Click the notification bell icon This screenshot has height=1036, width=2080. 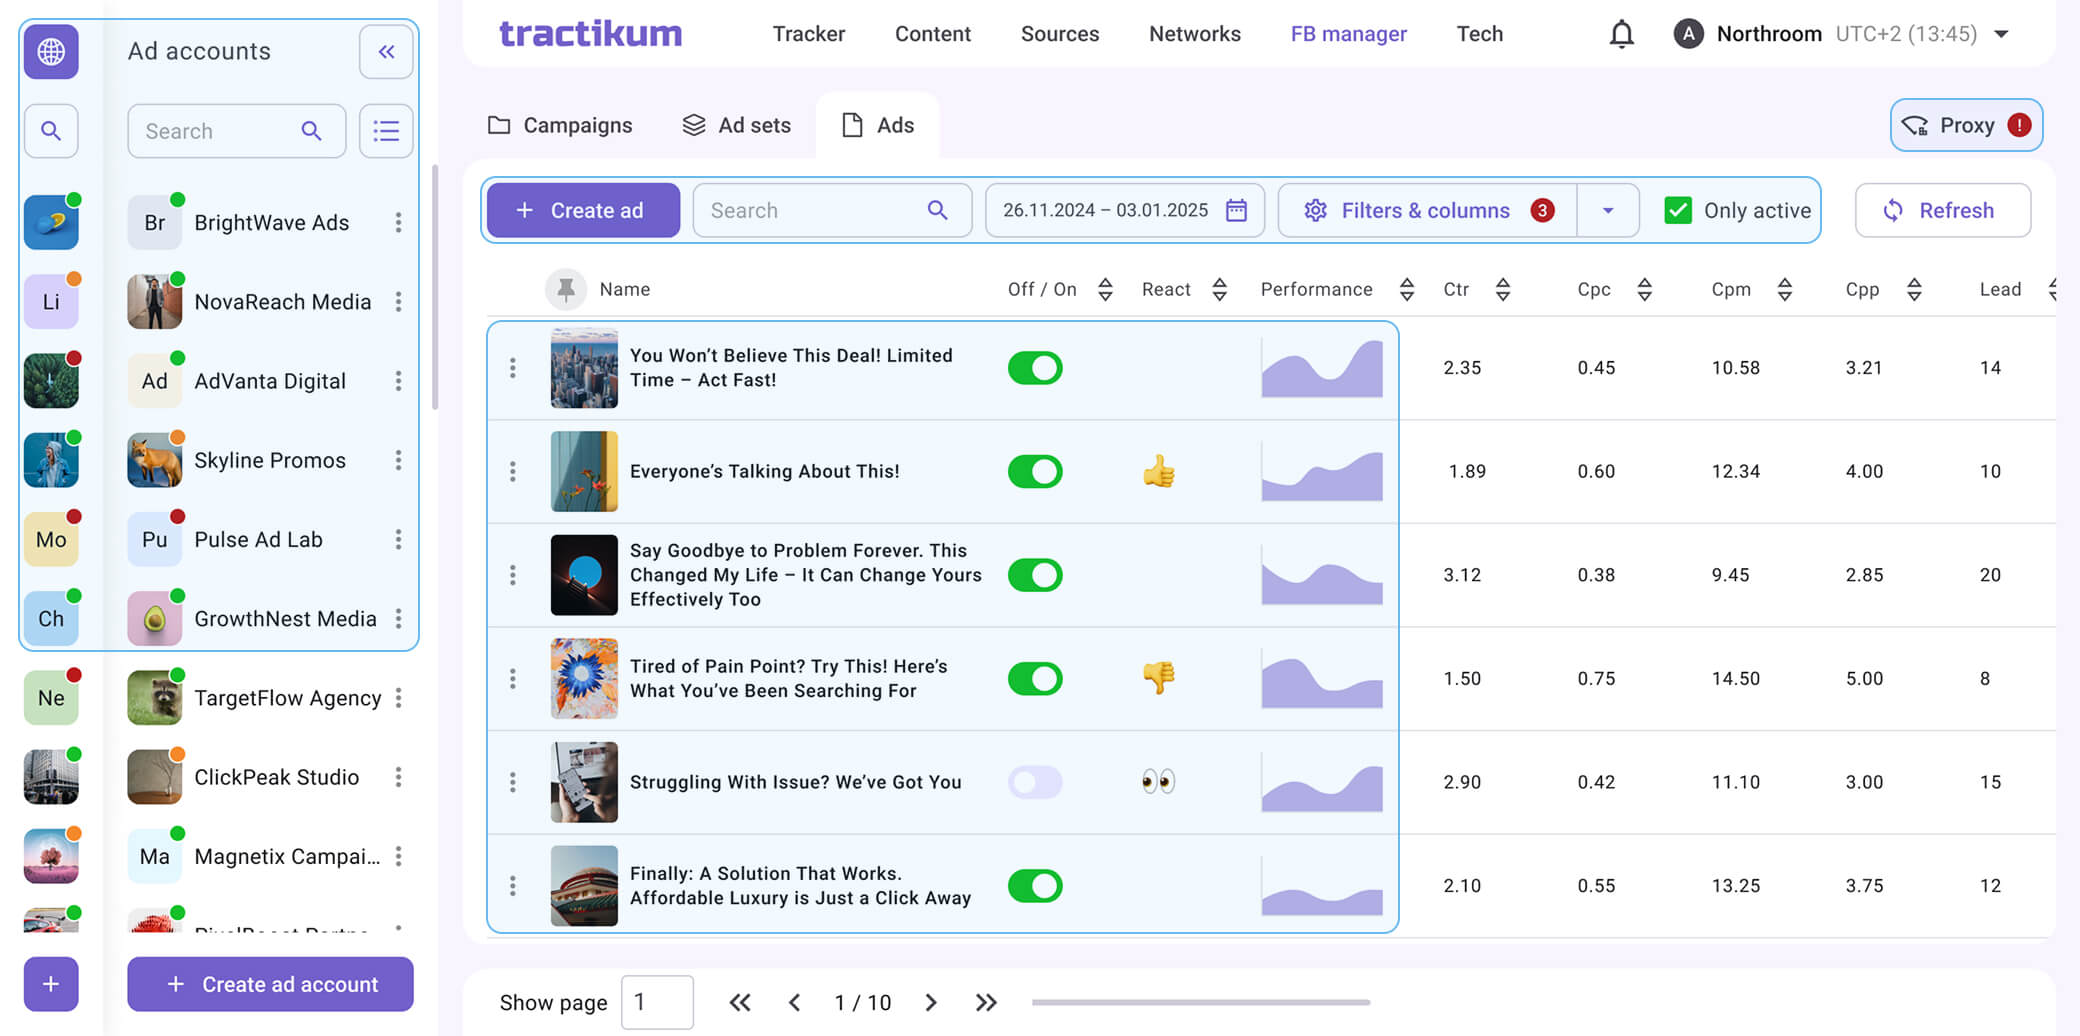tap(1621, 34)
